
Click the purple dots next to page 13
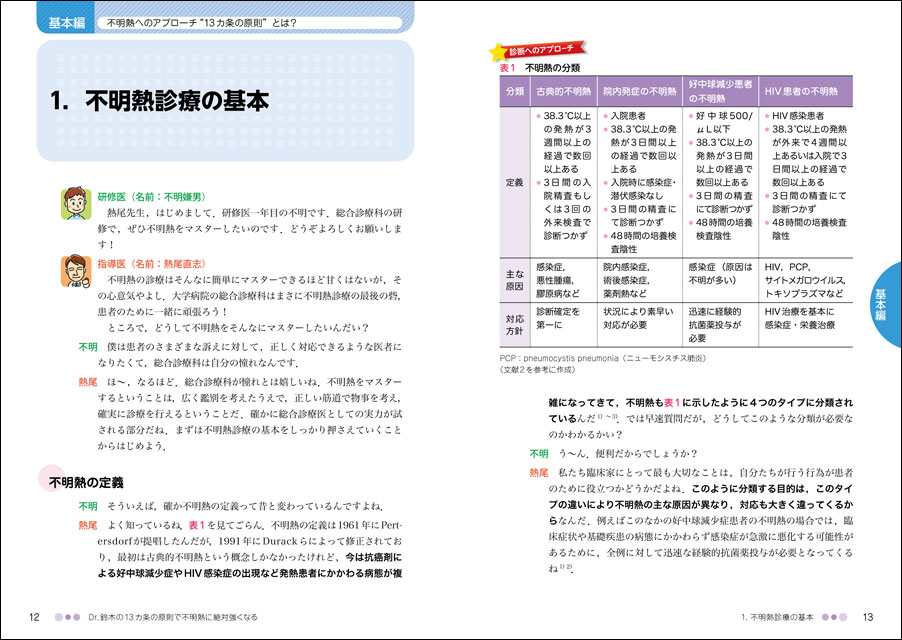[x=837, y=617]
